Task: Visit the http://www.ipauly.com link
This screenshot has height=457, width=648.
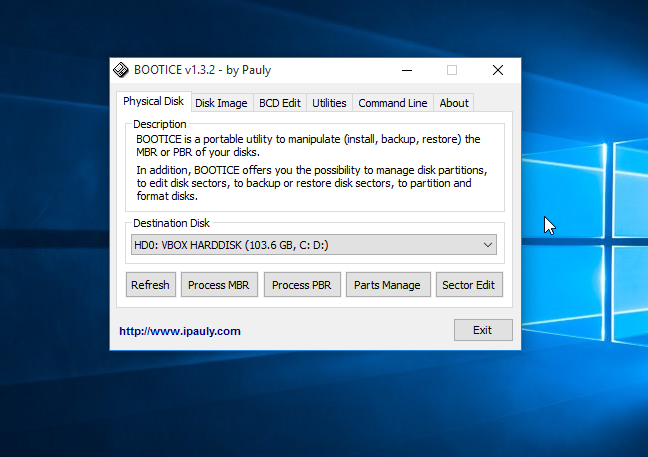Action: pos(180,331)
